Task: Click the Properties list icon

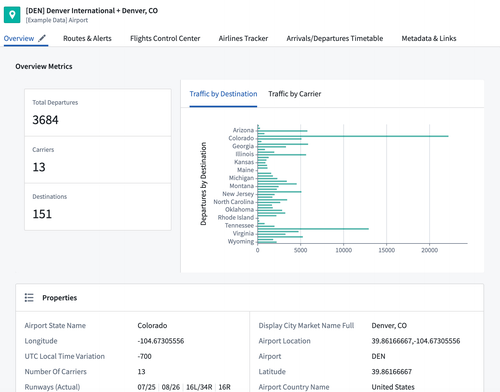Action: (x=29, y=298)
